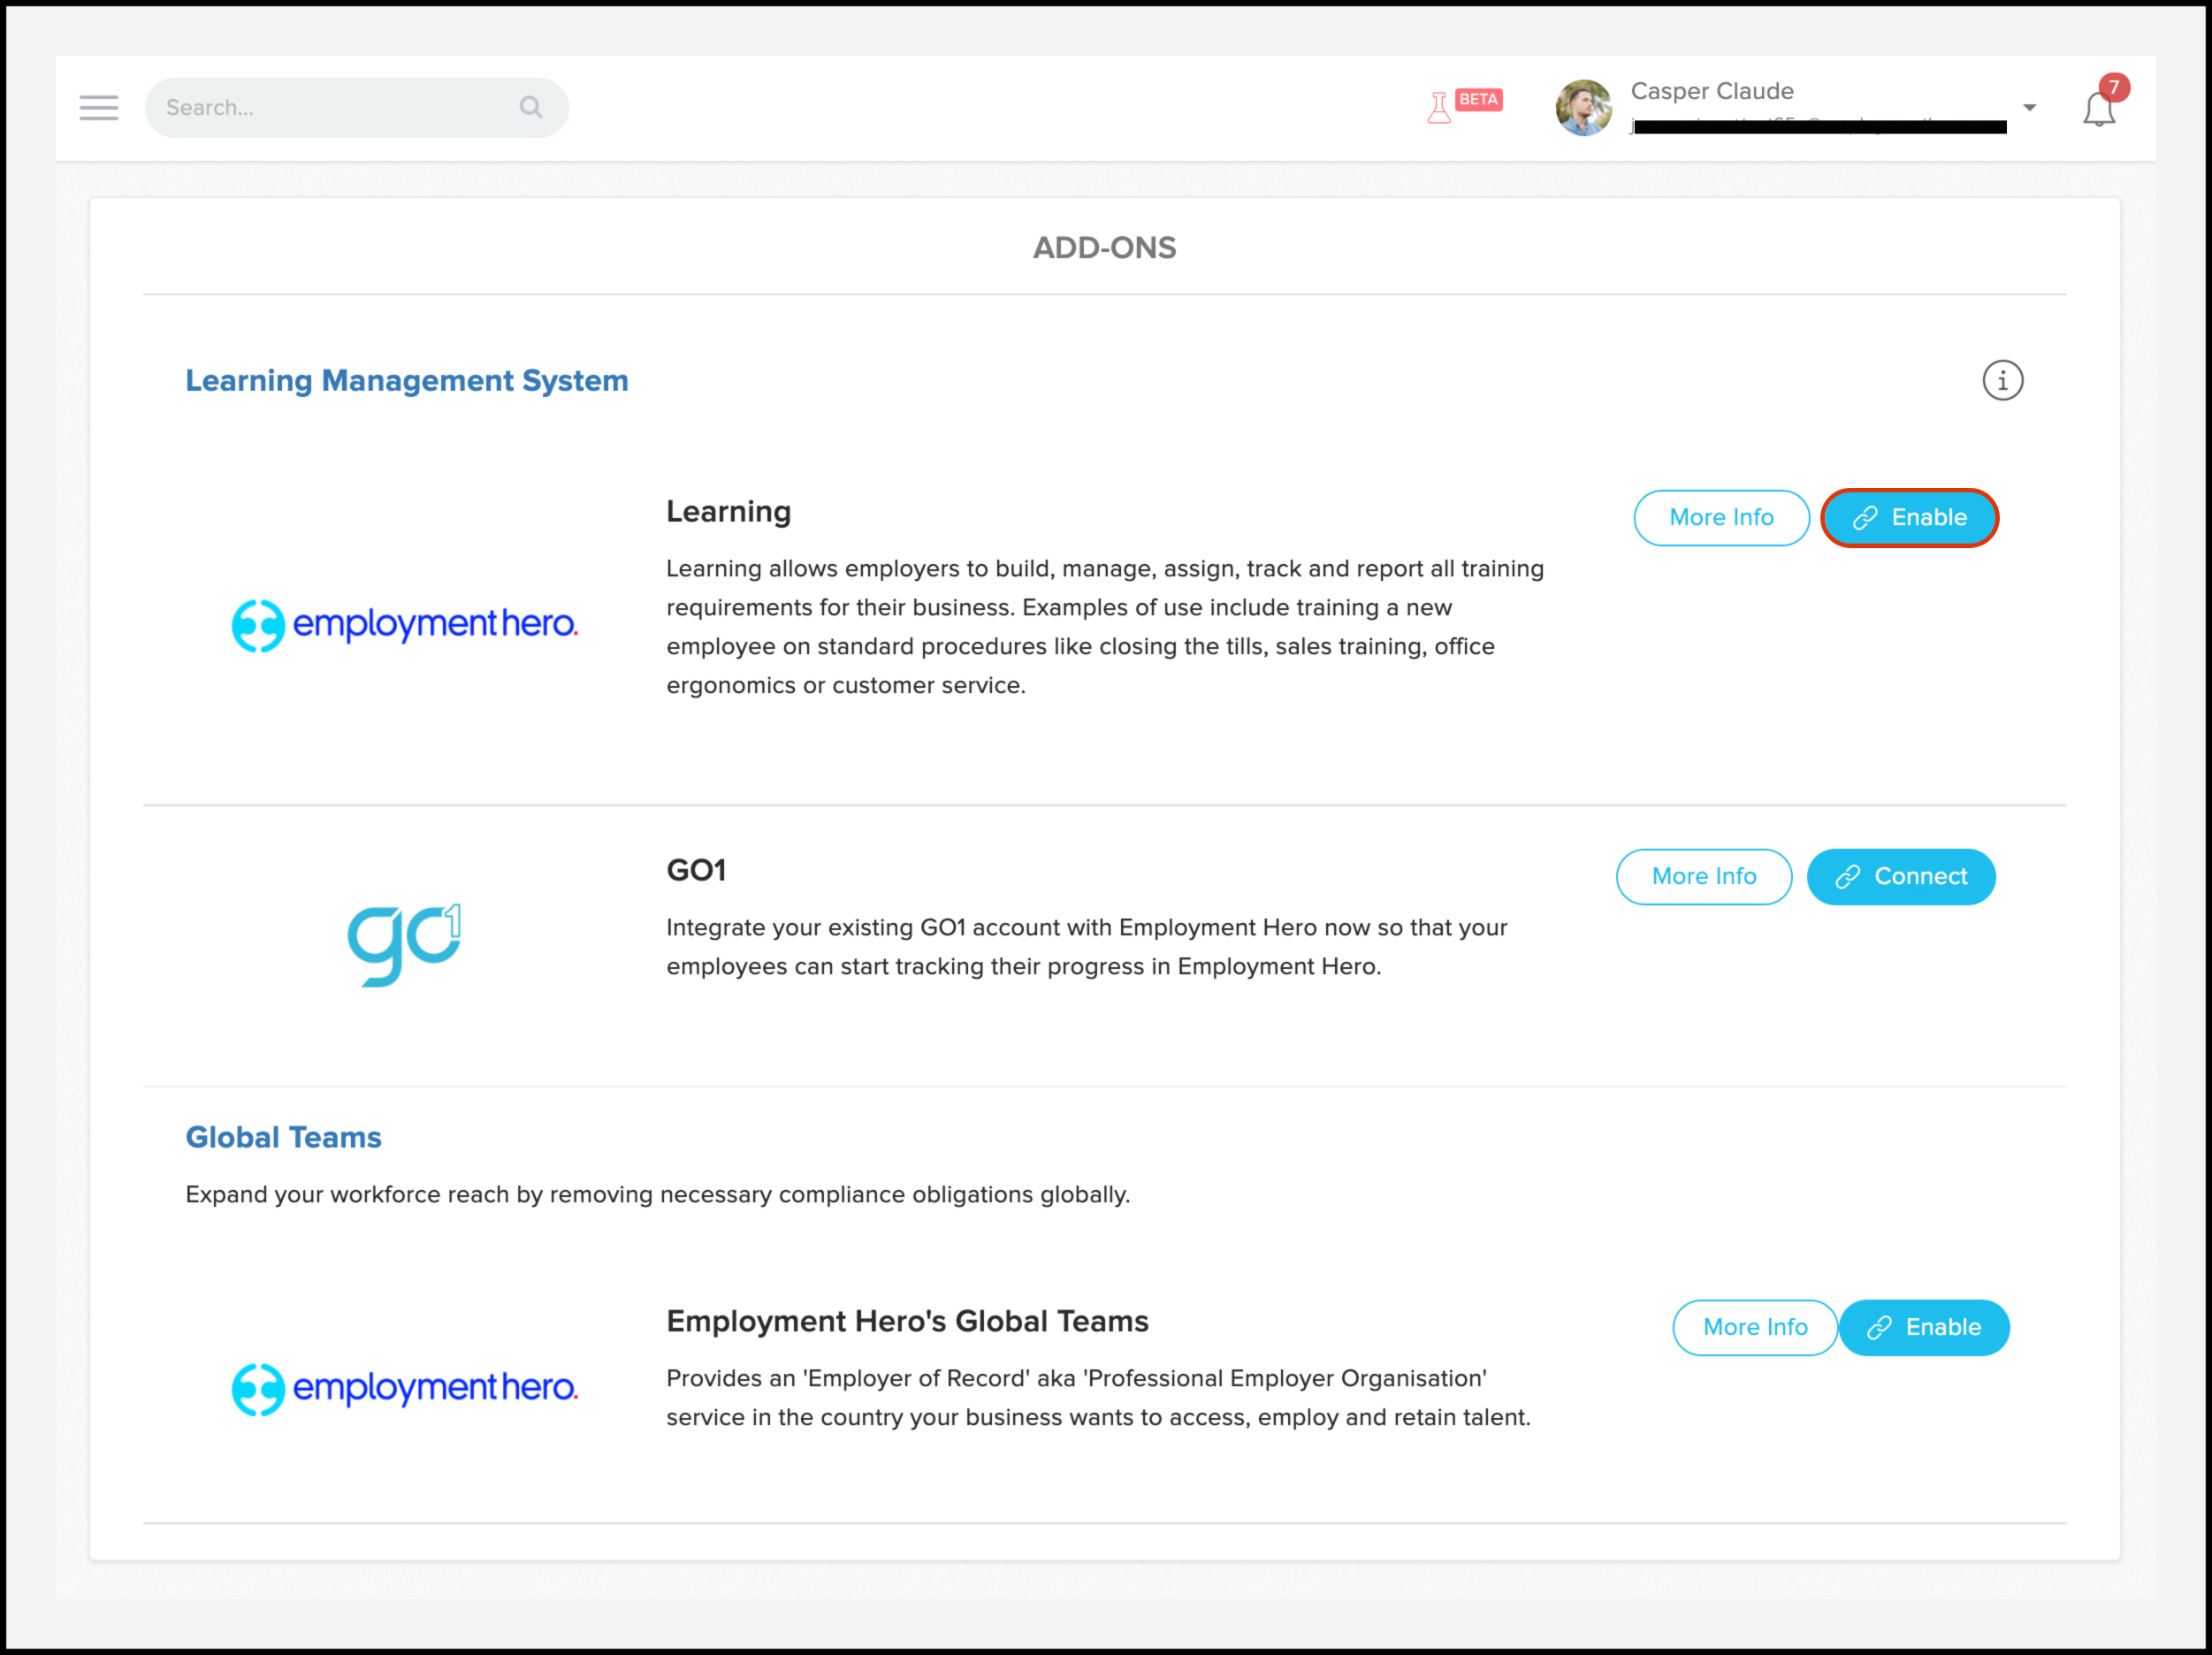2212x1655 pixels.
Task: Click the Learning Management System heading
Action: 406,380
